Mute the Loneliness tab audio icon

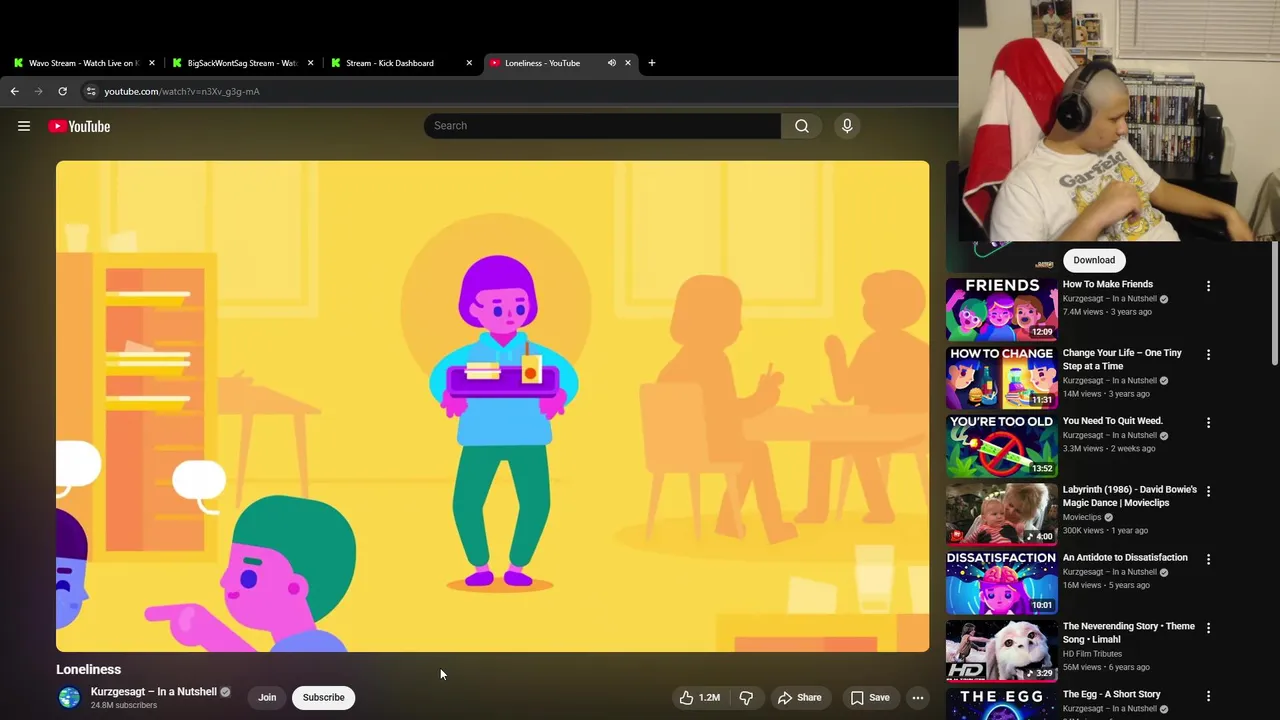(611, 63)
